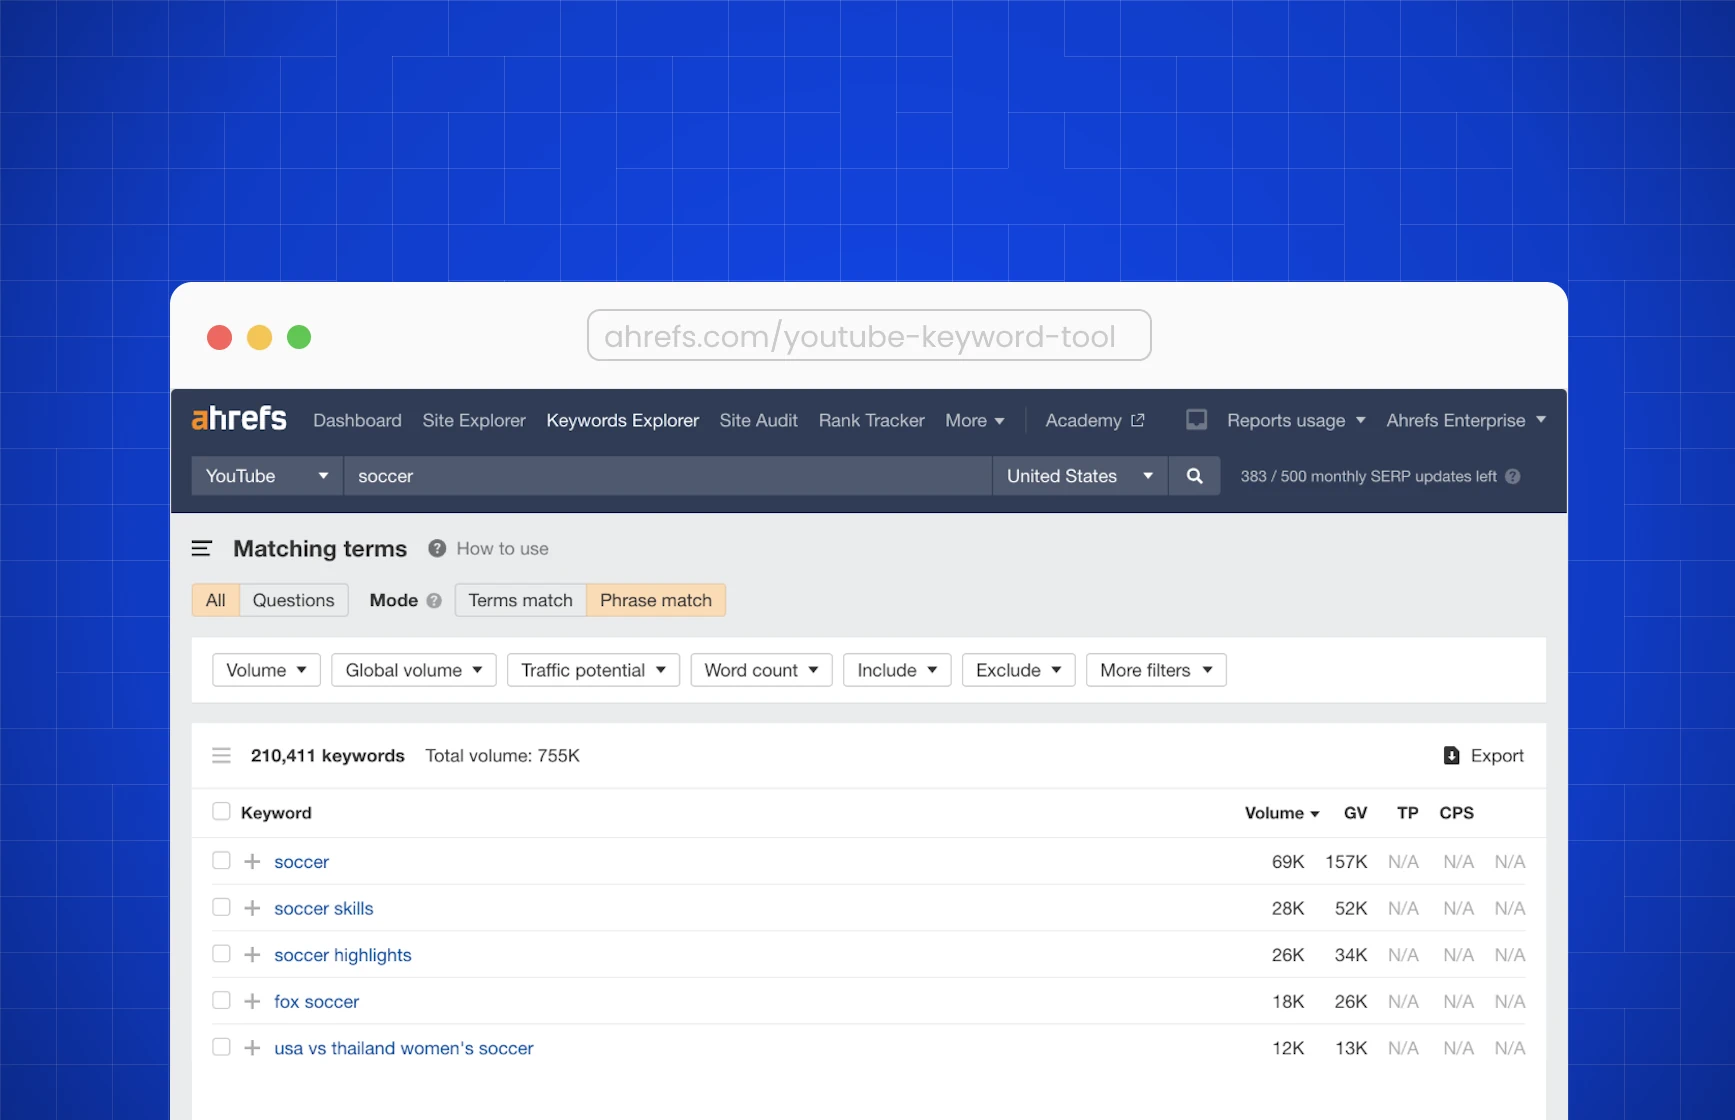1735x1120 pixels.
Task: Click the ahrefs logo
Action: tap(239, 419)
